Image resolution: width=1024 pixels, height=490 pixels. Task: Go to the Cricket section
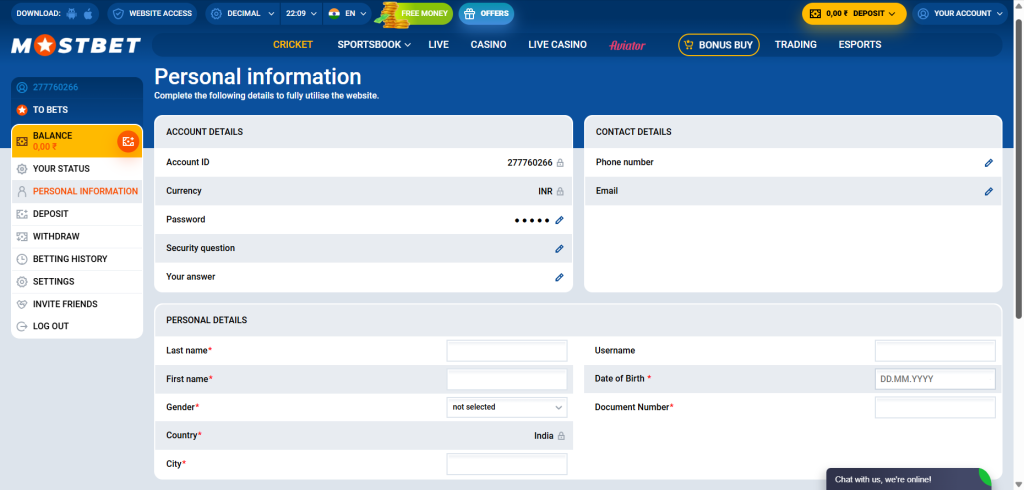tap(293, 45)
